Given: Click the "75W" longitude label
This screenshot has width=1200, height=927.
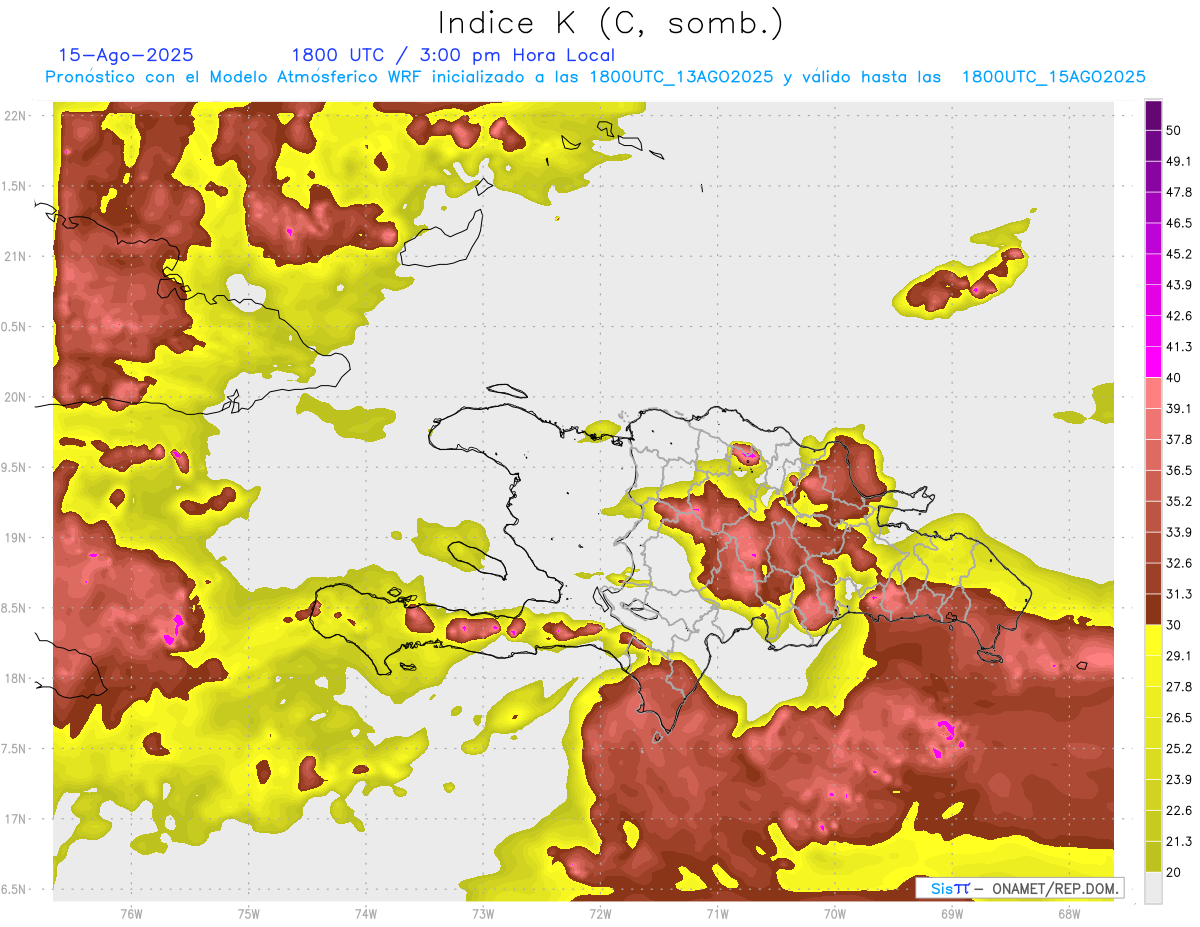Looking at the screenshot, I should click(x=248, y=914).
